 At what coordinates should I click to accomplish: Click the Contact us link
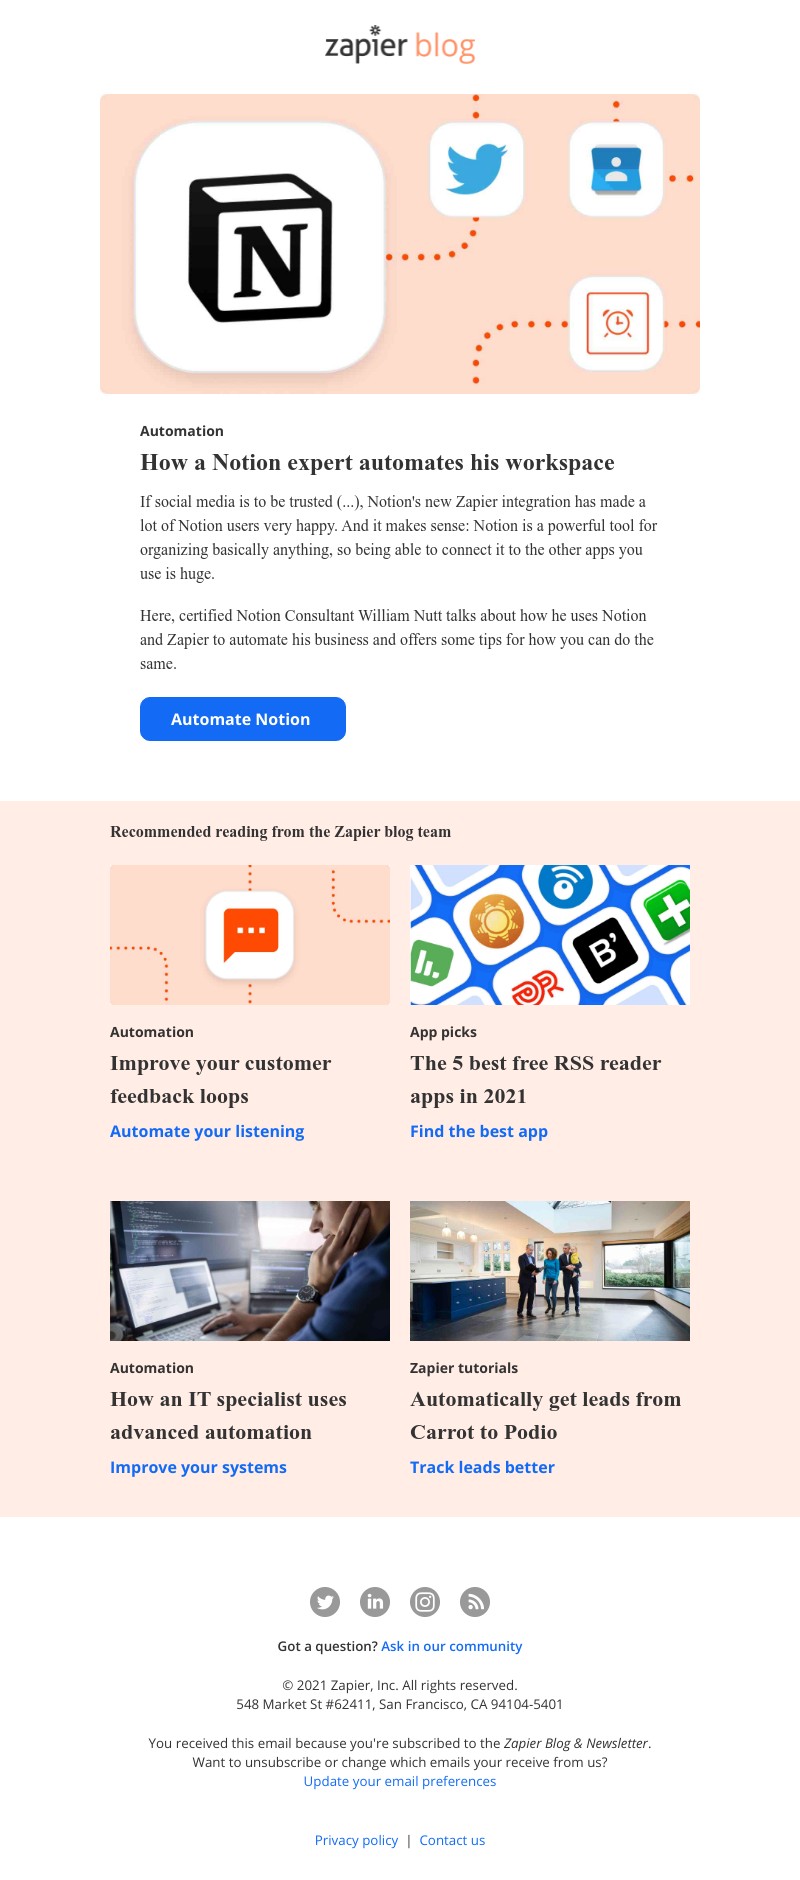point(452,1840)
